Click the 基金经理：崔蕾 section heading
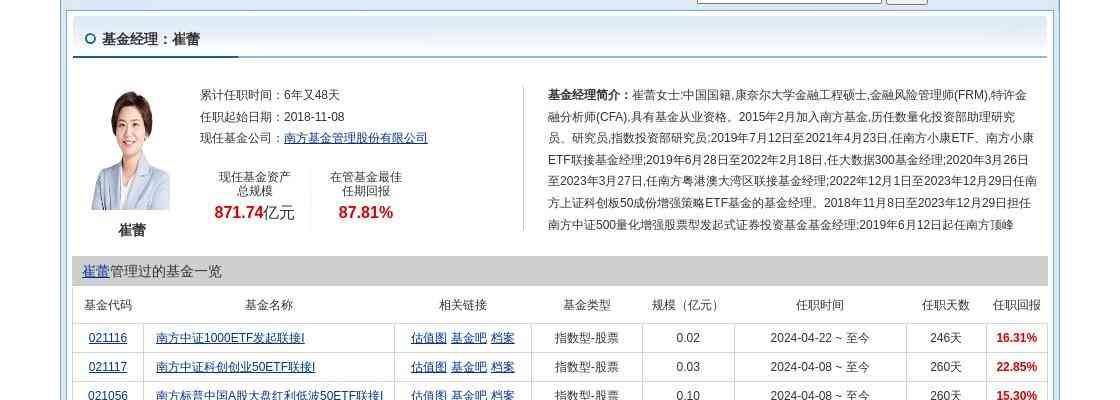This screenshot has width=1120, height=400. click(x=151, y=39)
